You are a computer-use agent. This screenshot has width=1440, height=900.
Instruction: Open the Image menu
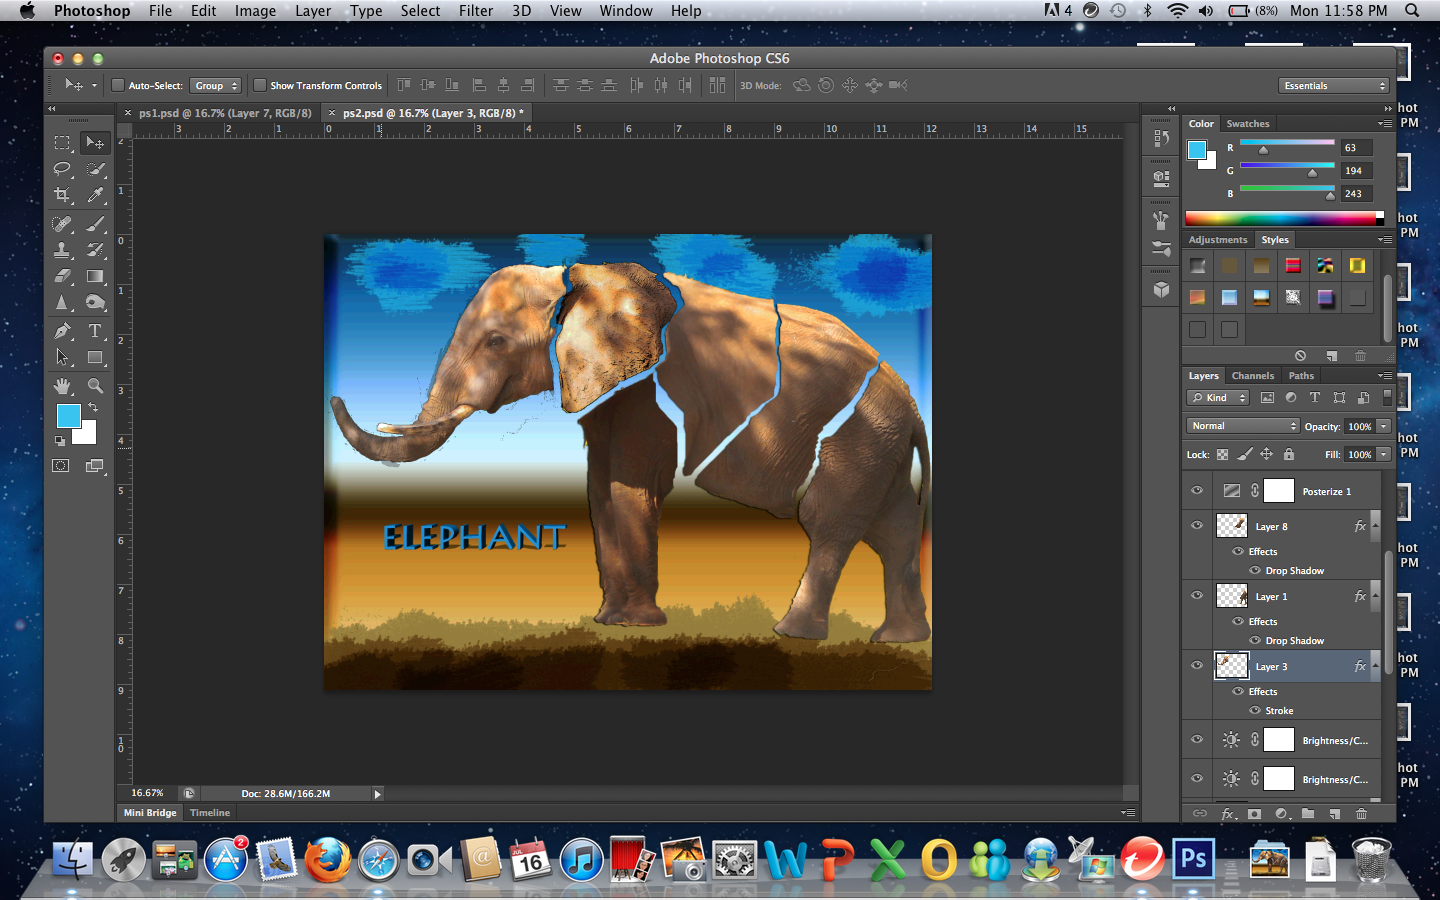pos(255,10)
